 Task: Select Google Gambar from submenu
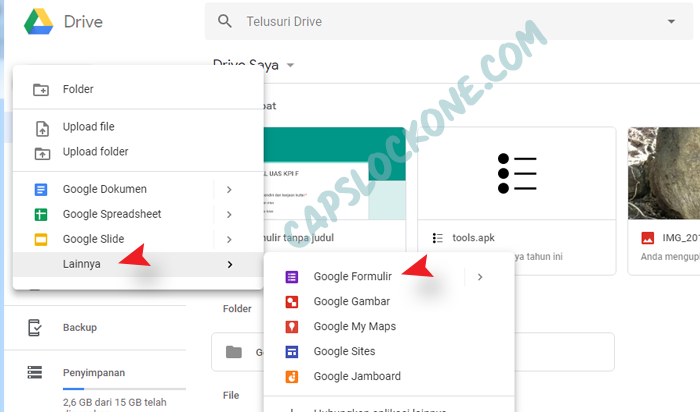[389, 302]
